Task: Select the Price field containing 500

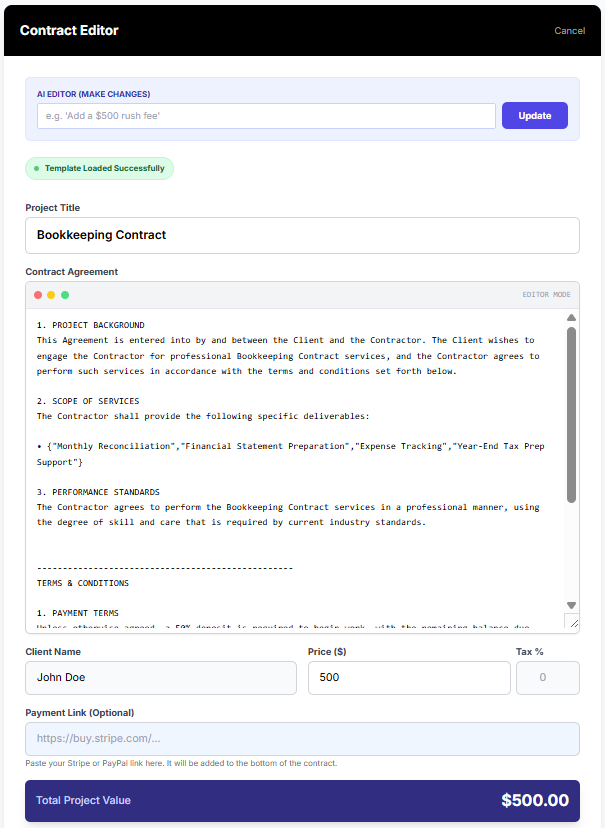Action: point(408,677)
